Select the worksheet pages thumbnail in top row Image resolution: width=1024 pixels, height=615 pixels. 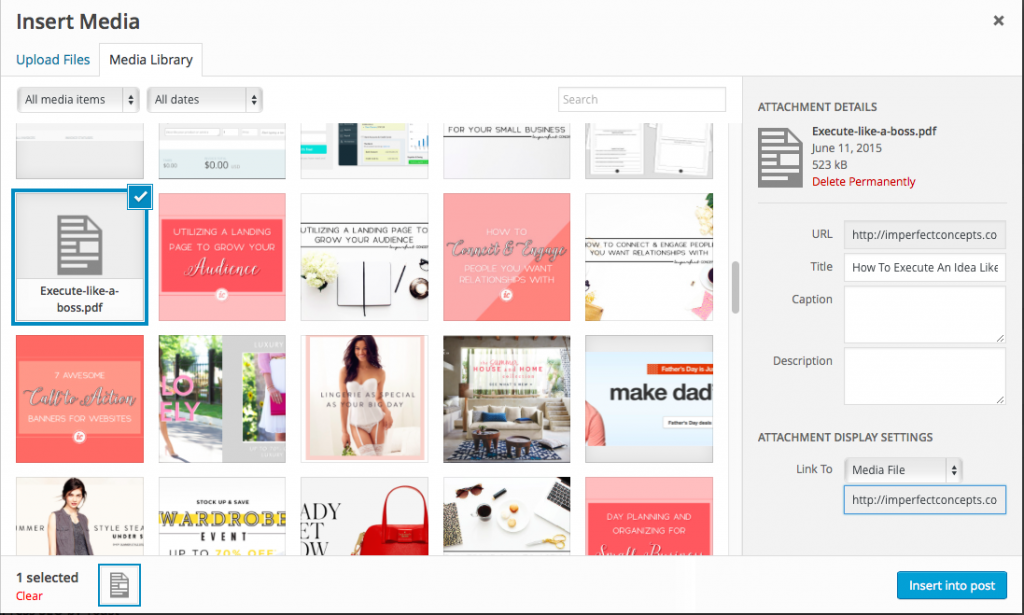point(649,151)
